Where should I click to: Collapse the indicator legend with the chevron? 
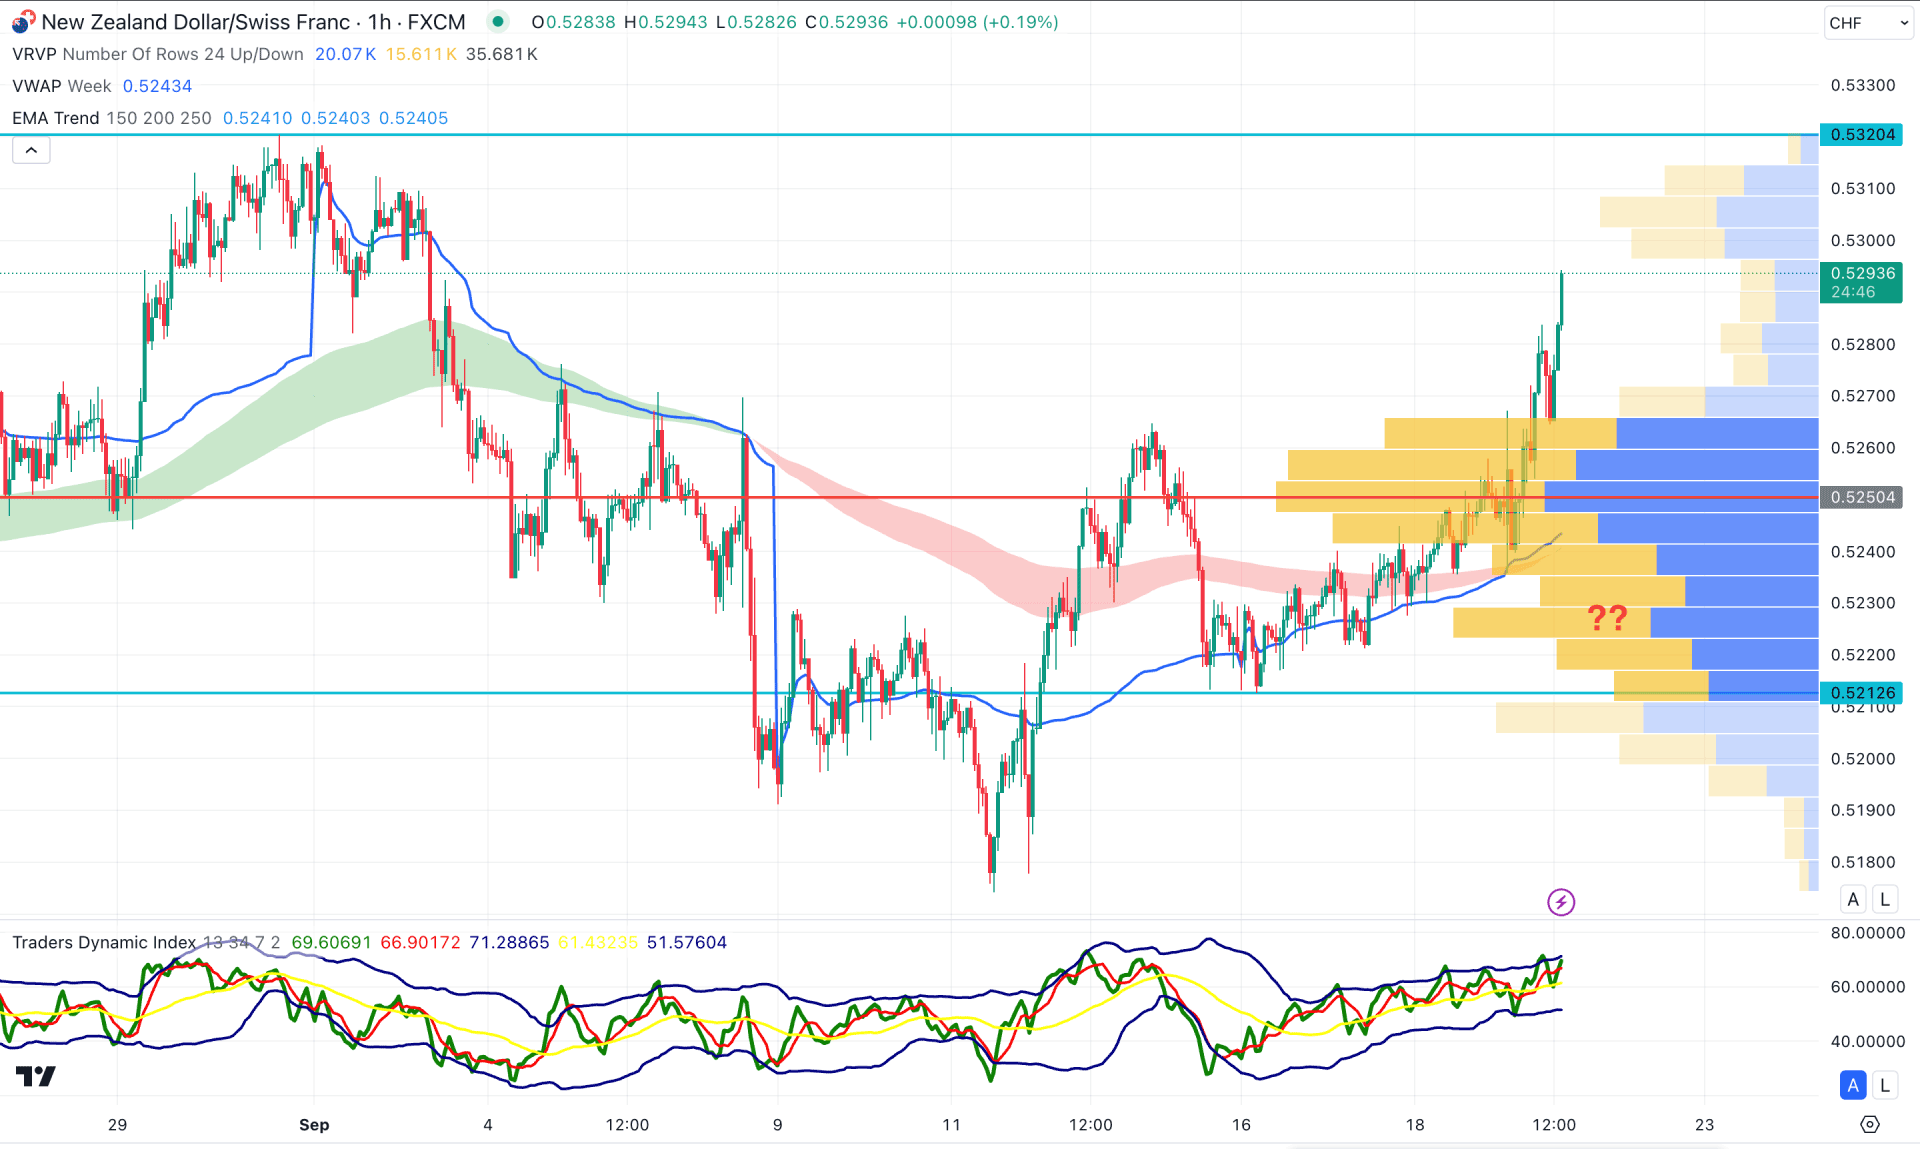click(x=31, y=150)
